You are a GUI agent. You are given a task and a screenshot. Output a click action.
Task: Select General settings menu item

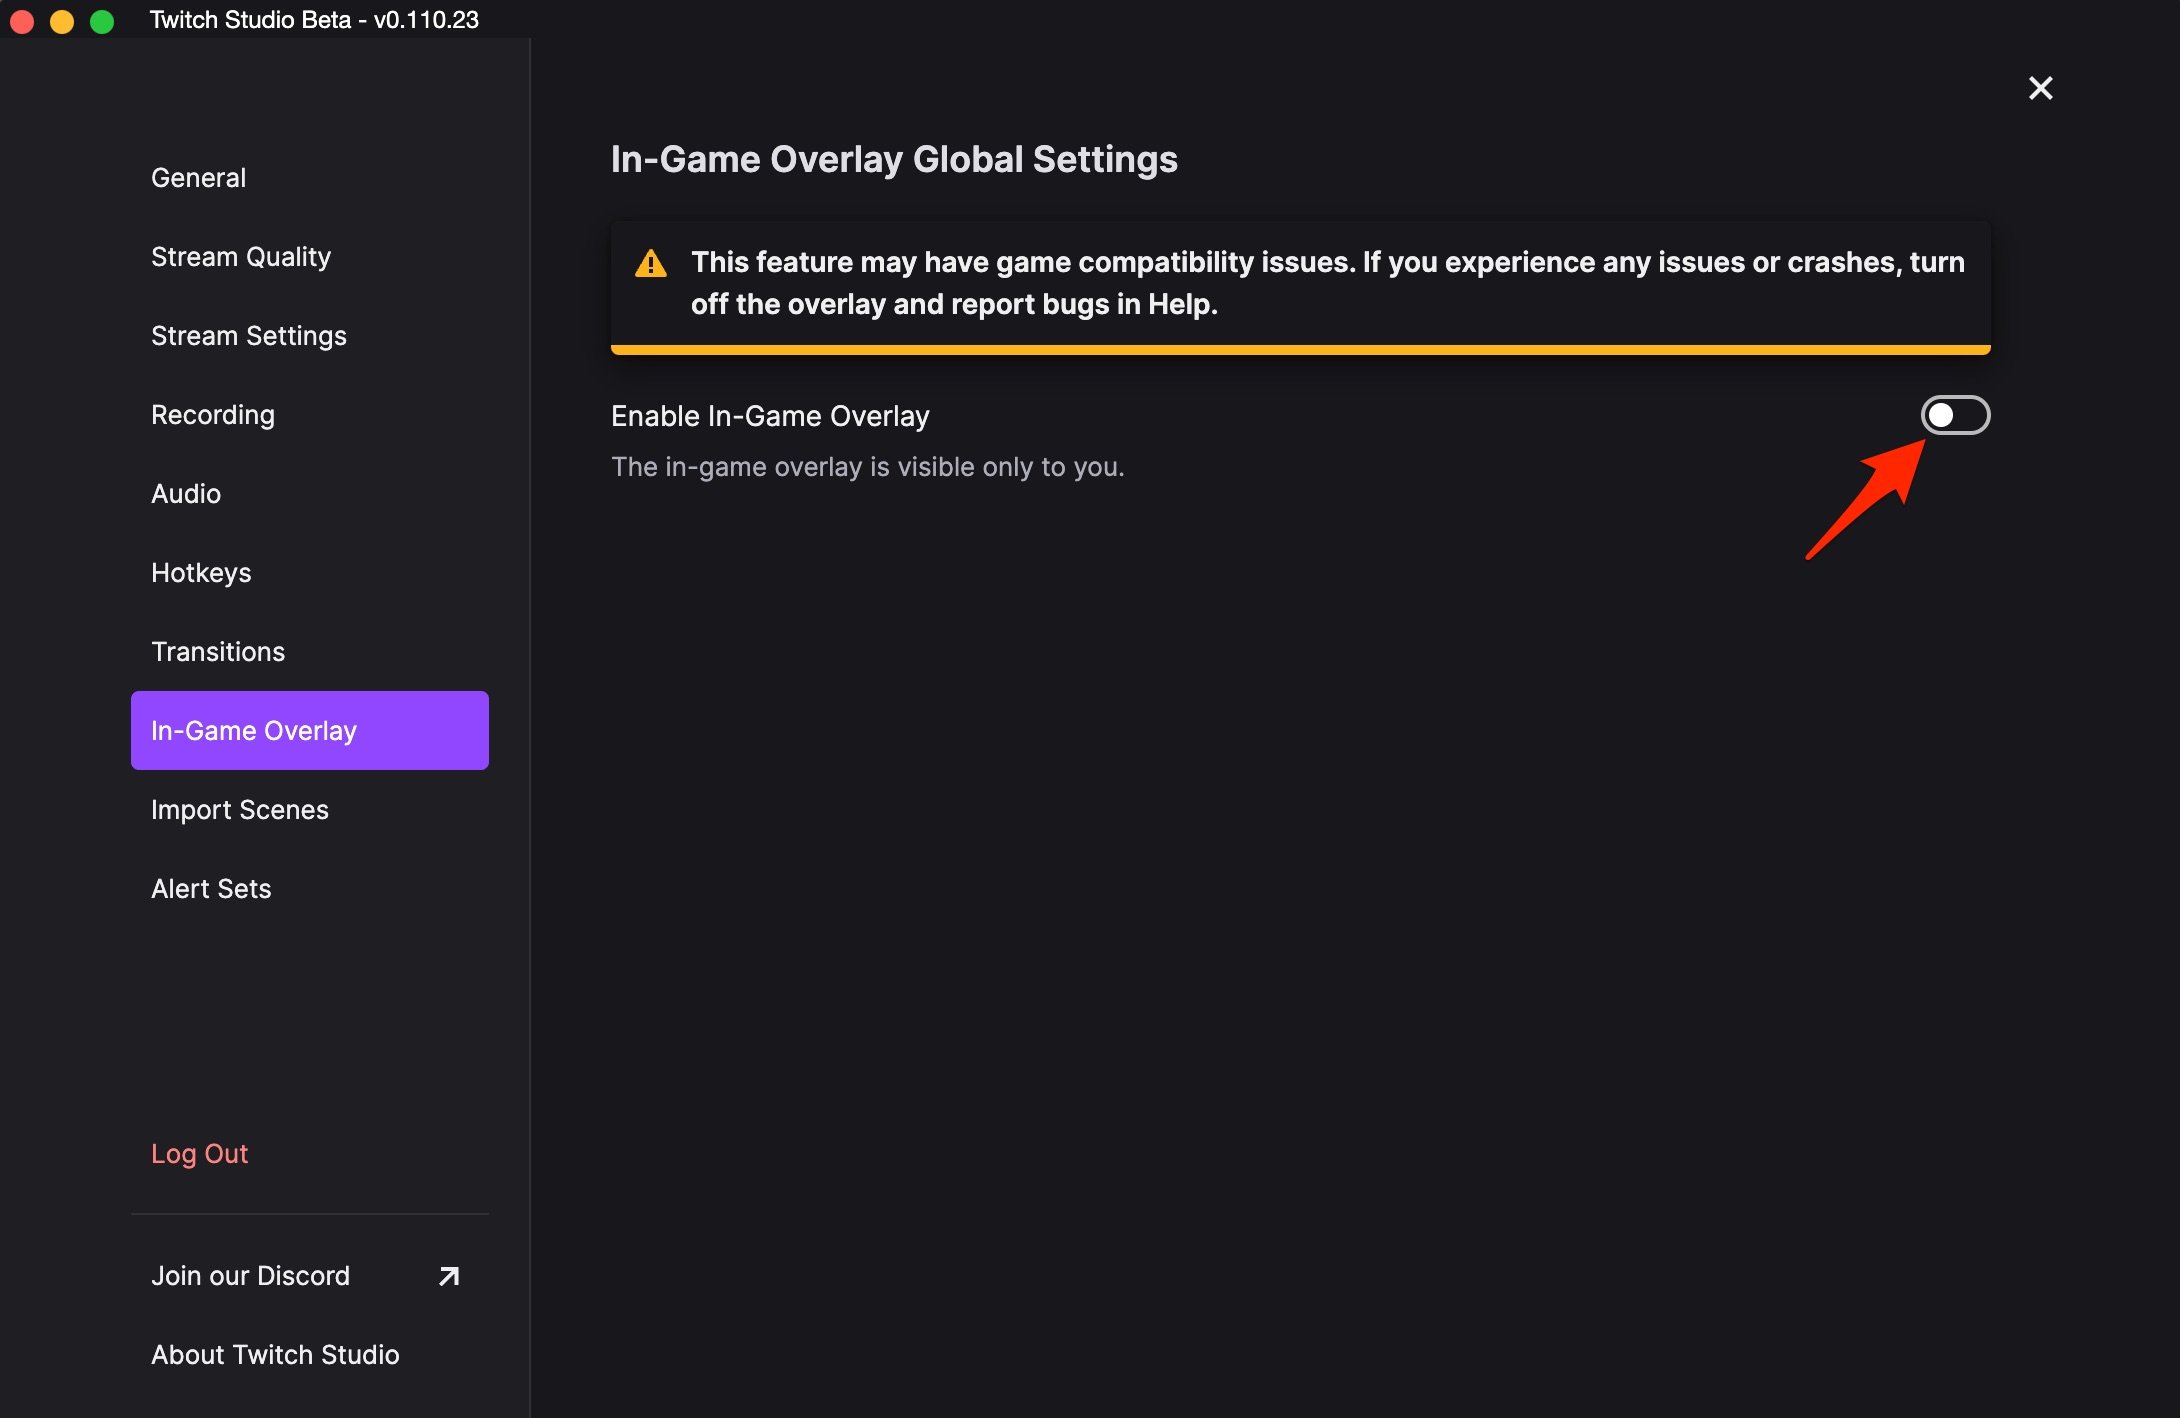[x=197, y=176]
